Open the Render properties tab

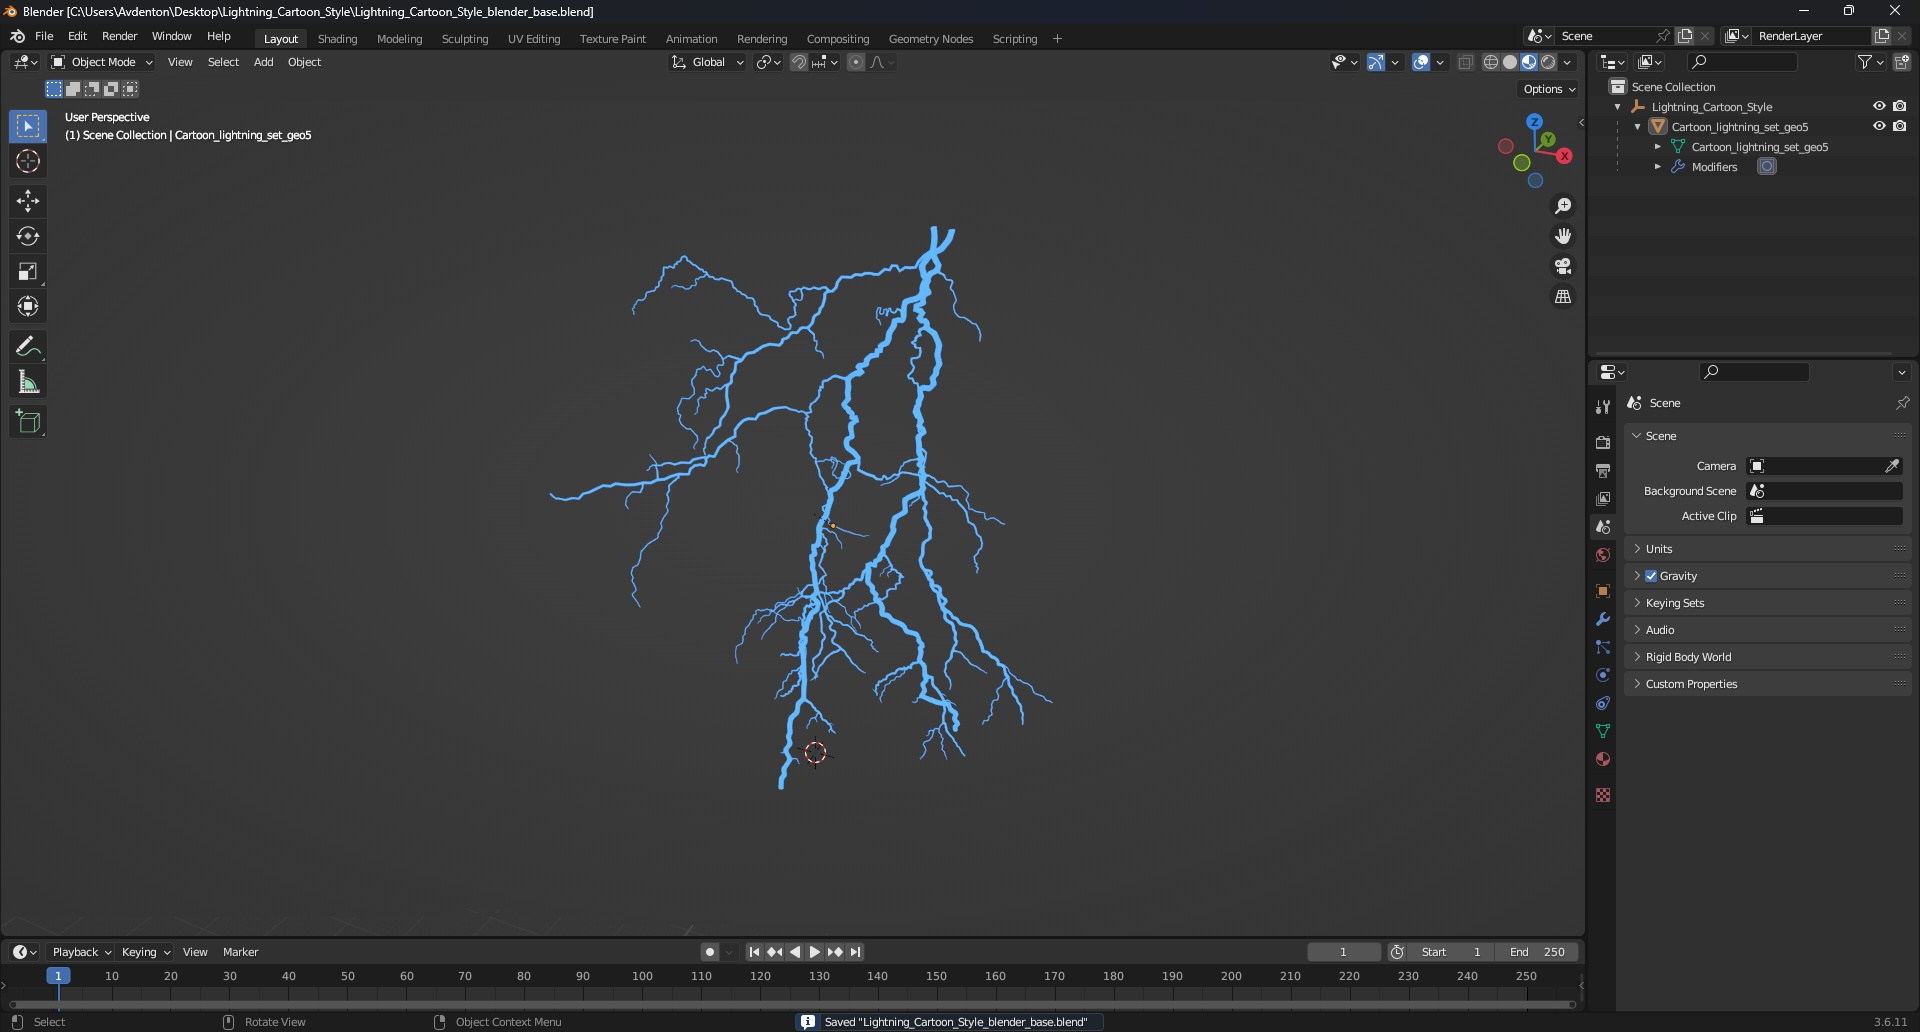coord(1603,442)
